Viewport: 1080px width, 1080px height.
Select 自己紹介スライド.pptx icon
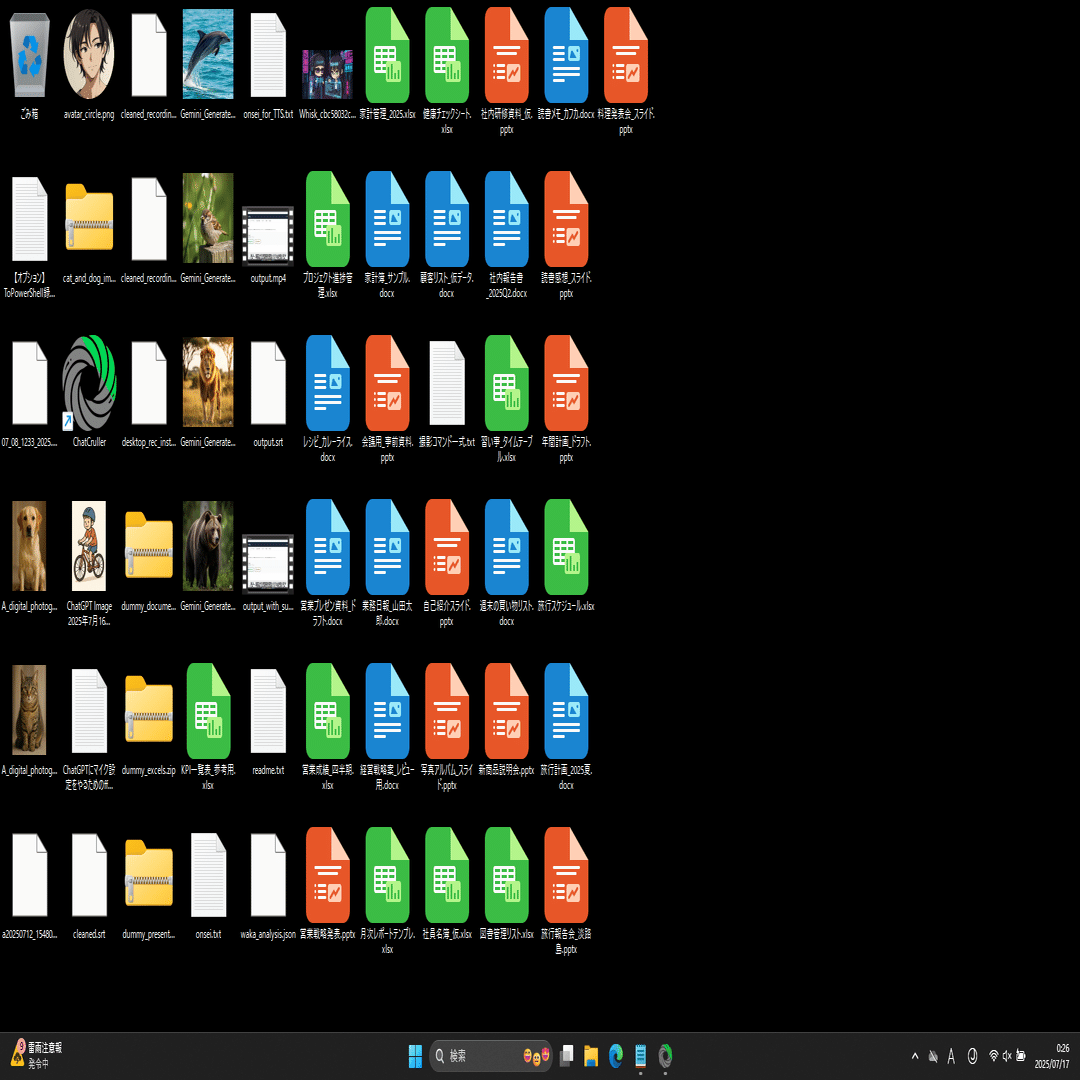447,547
